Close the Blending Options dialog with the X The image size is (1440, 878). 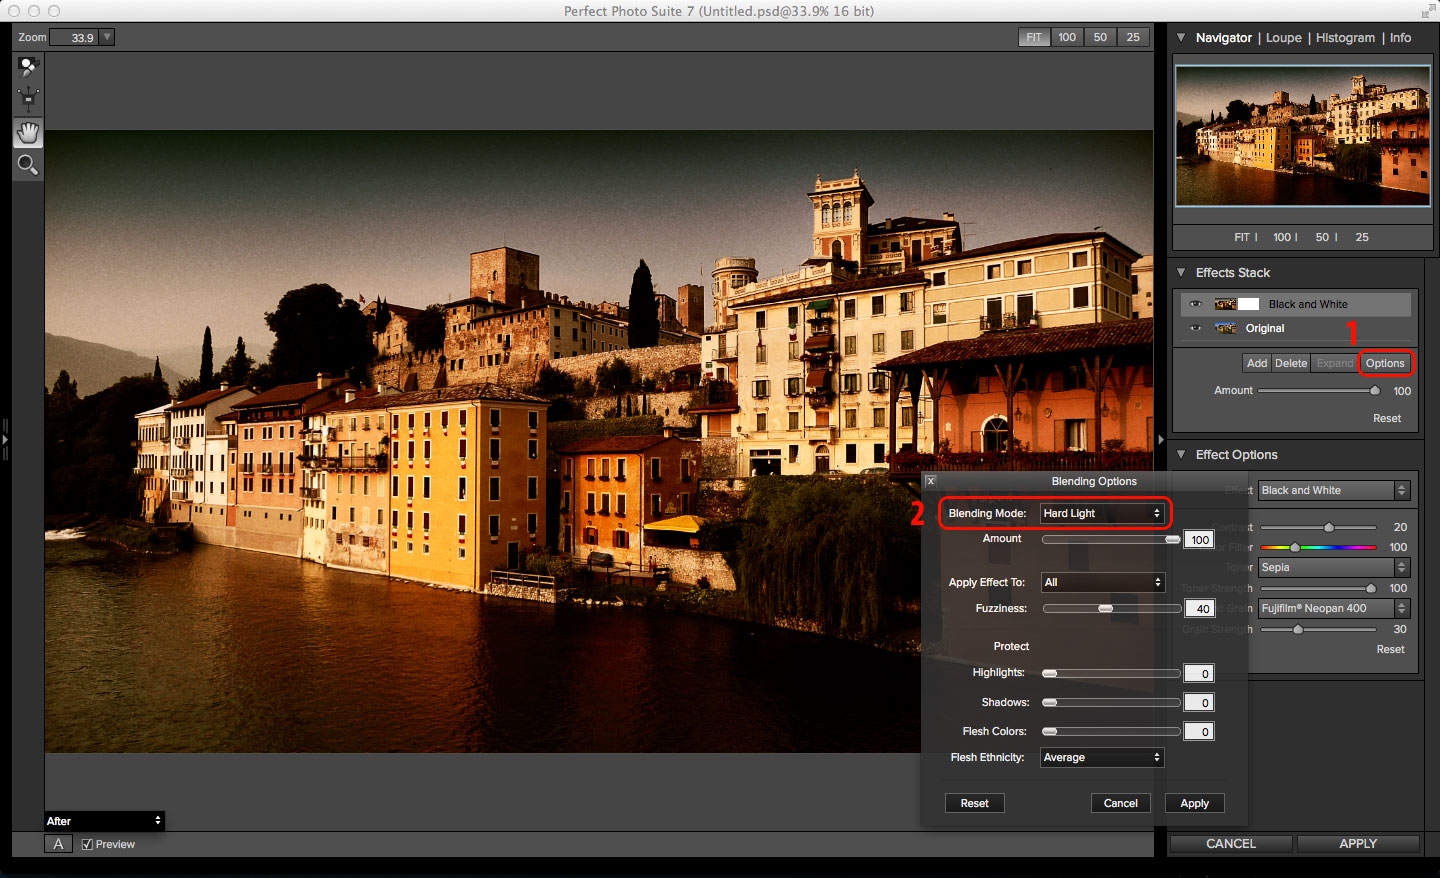coord(930,481)
